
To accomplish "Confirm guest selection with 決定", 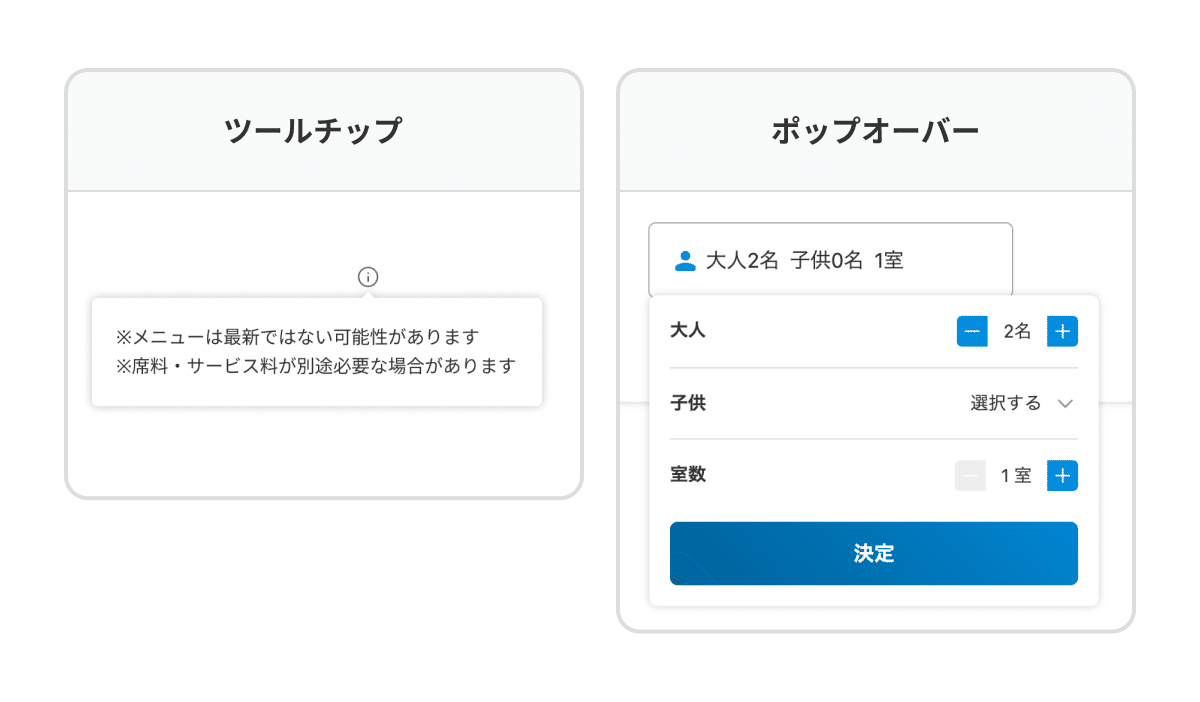I will pos(873,553).
